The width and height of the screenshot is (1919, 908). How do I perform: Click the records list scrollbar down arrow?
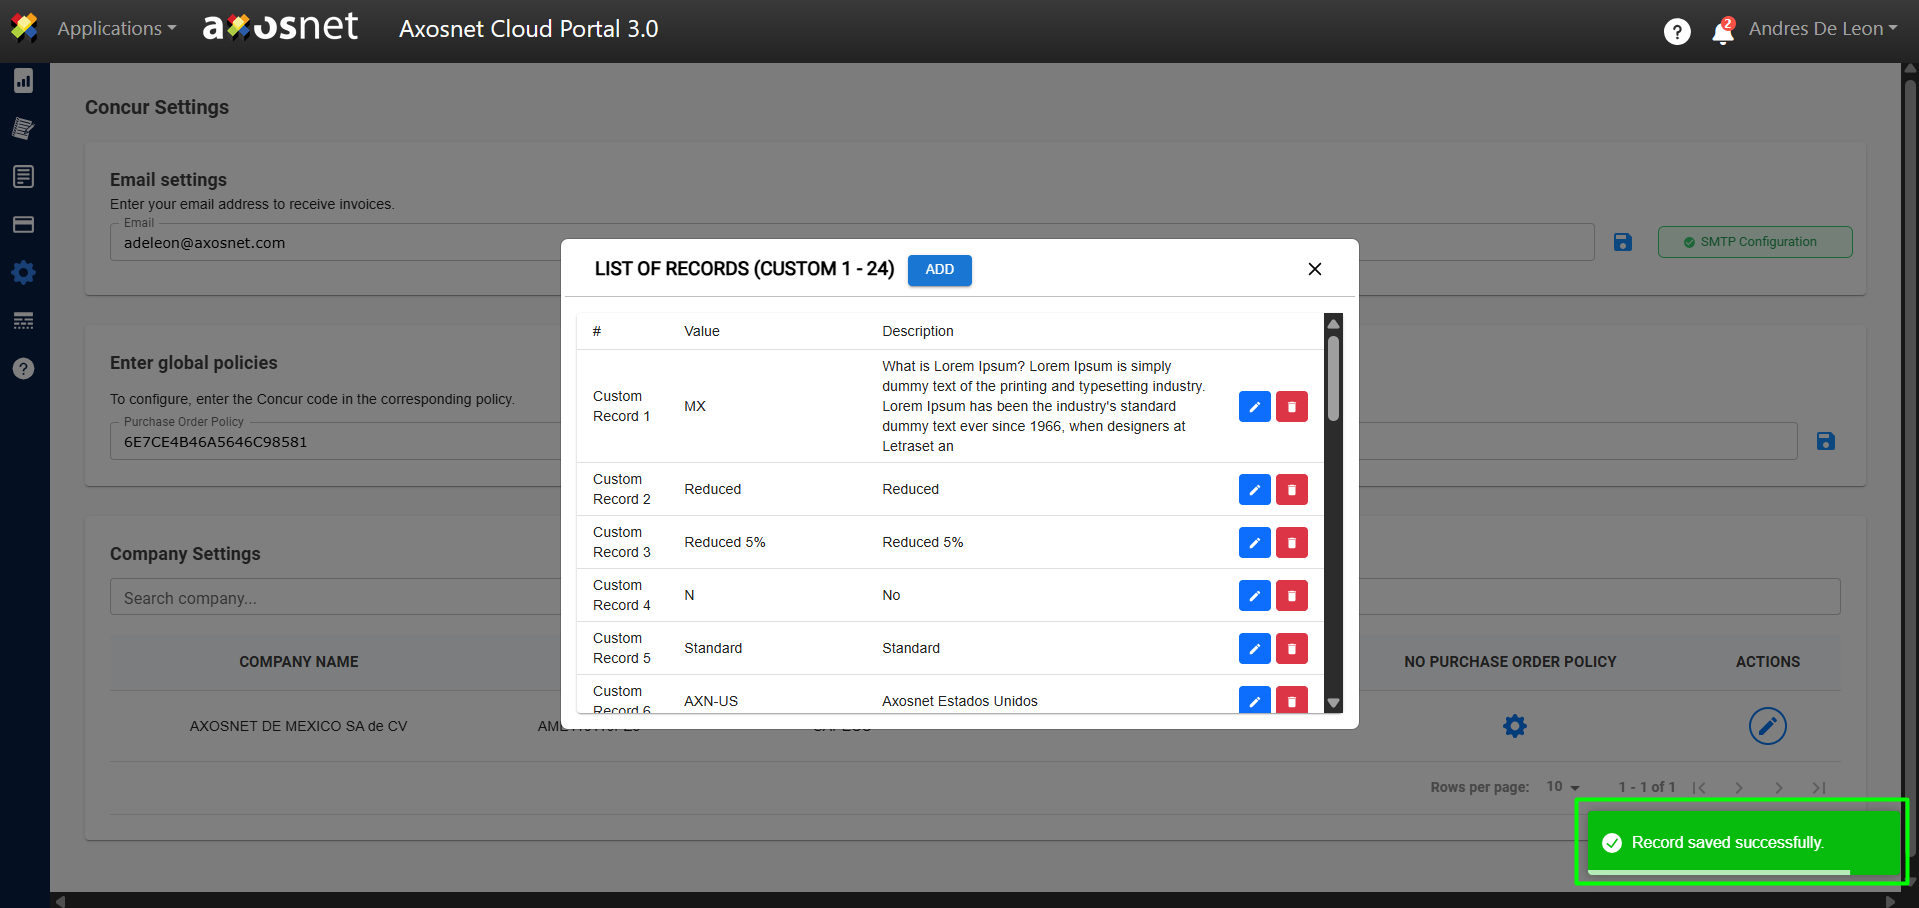[1333, 703]
